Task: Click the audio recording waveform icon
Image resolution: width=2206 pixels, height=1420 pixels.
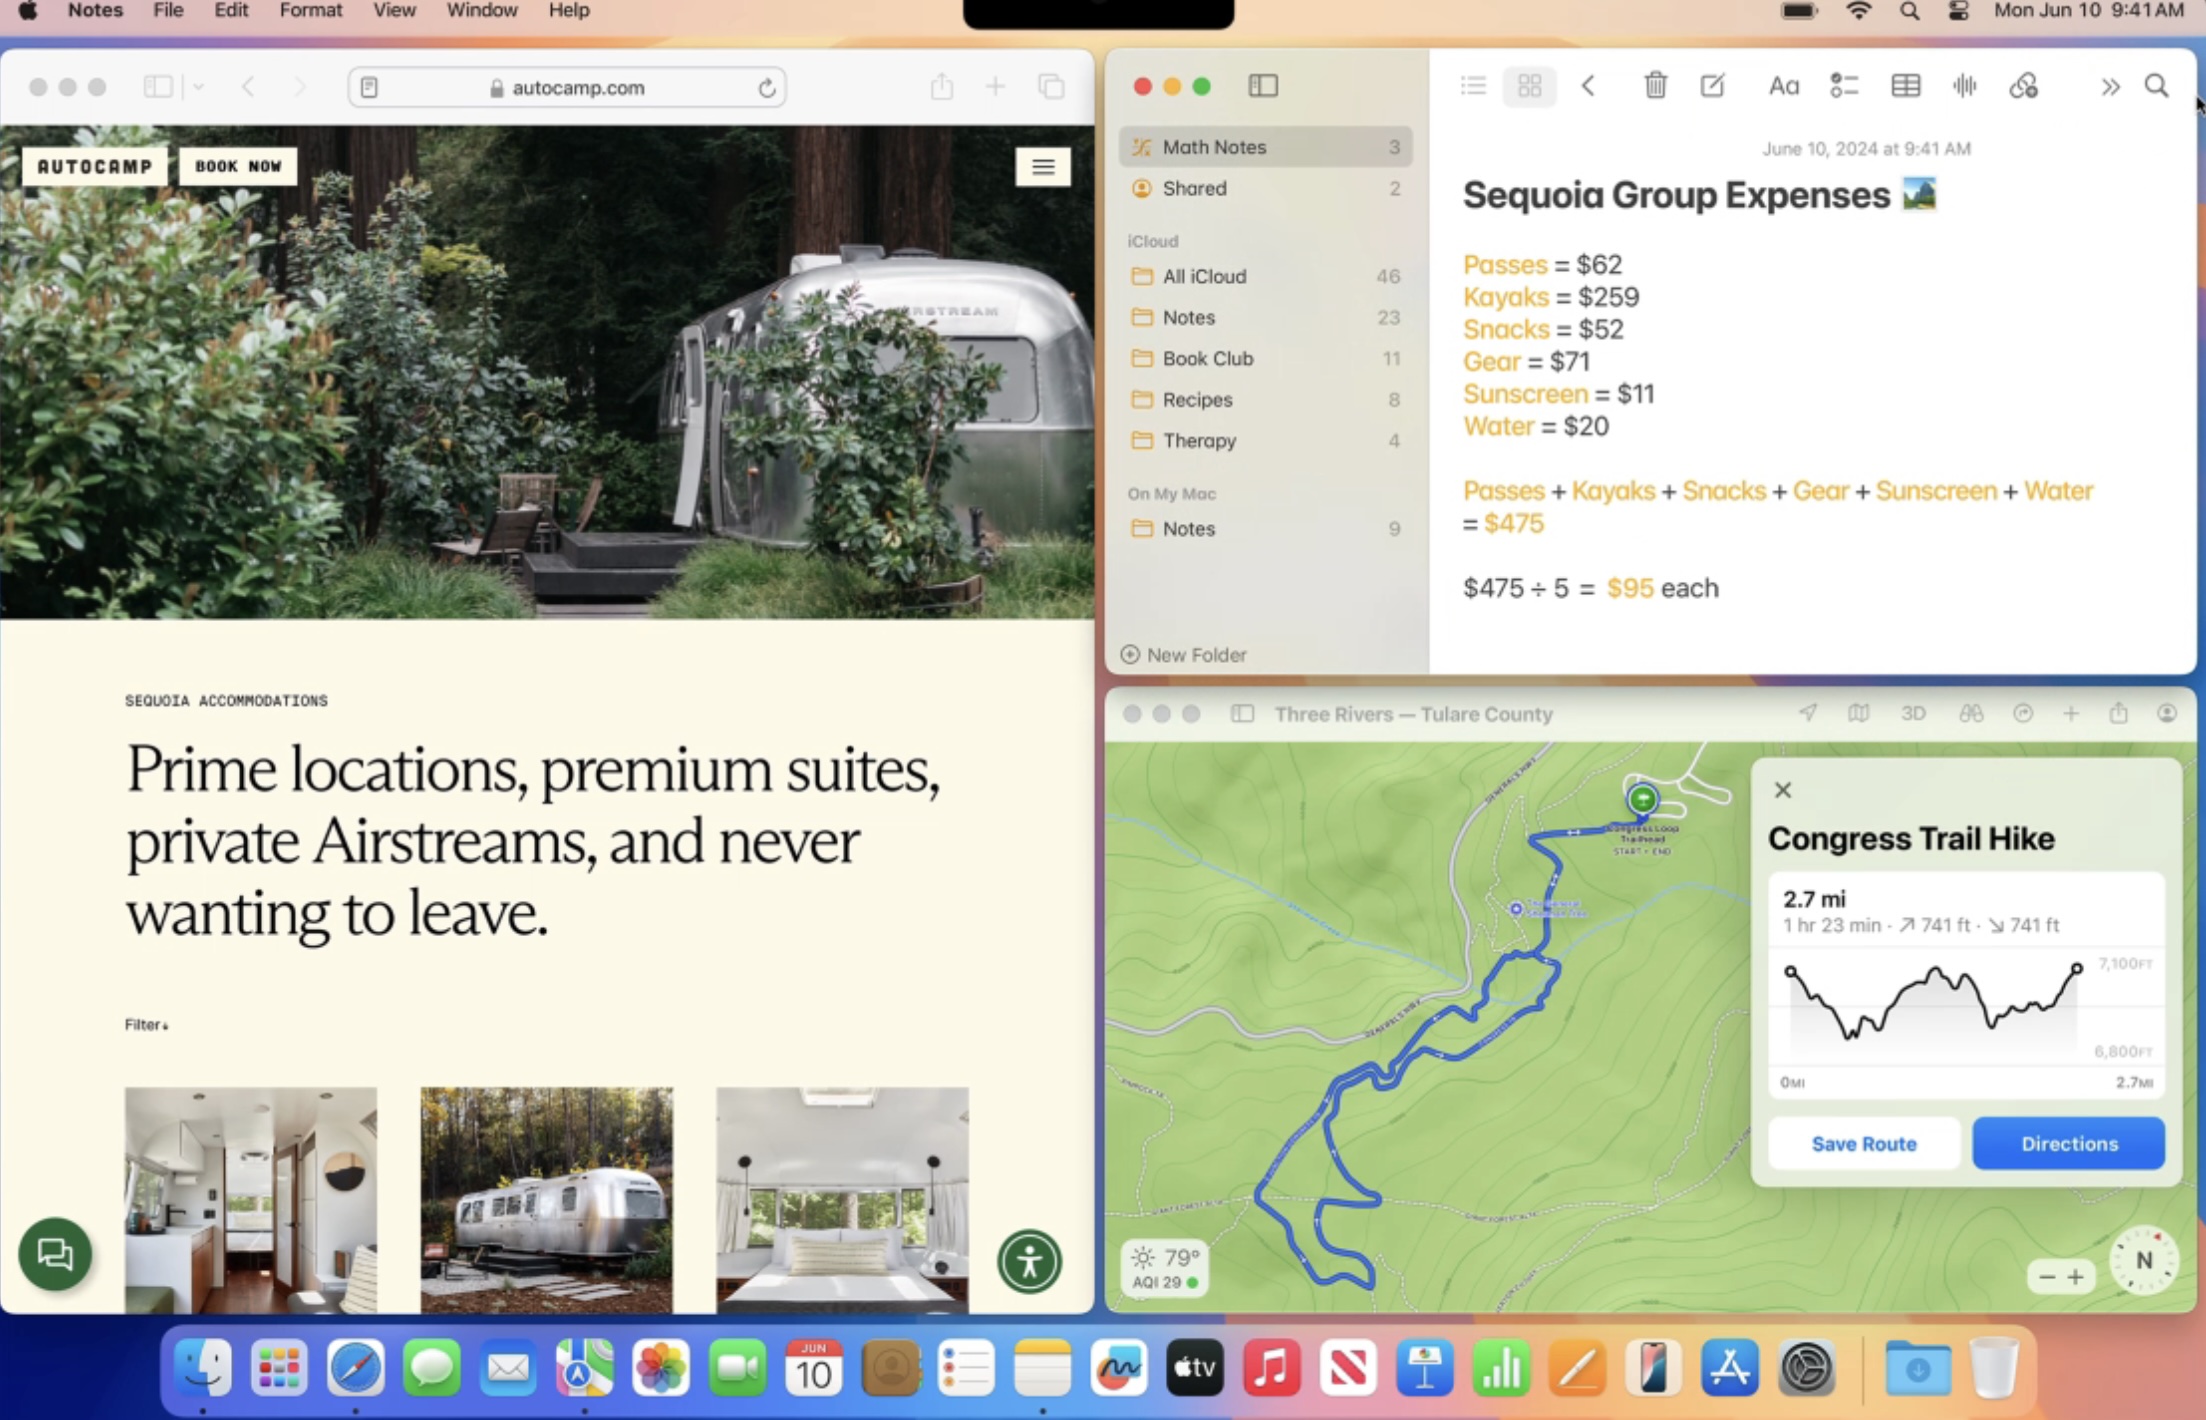Action: pos(1964,86)
